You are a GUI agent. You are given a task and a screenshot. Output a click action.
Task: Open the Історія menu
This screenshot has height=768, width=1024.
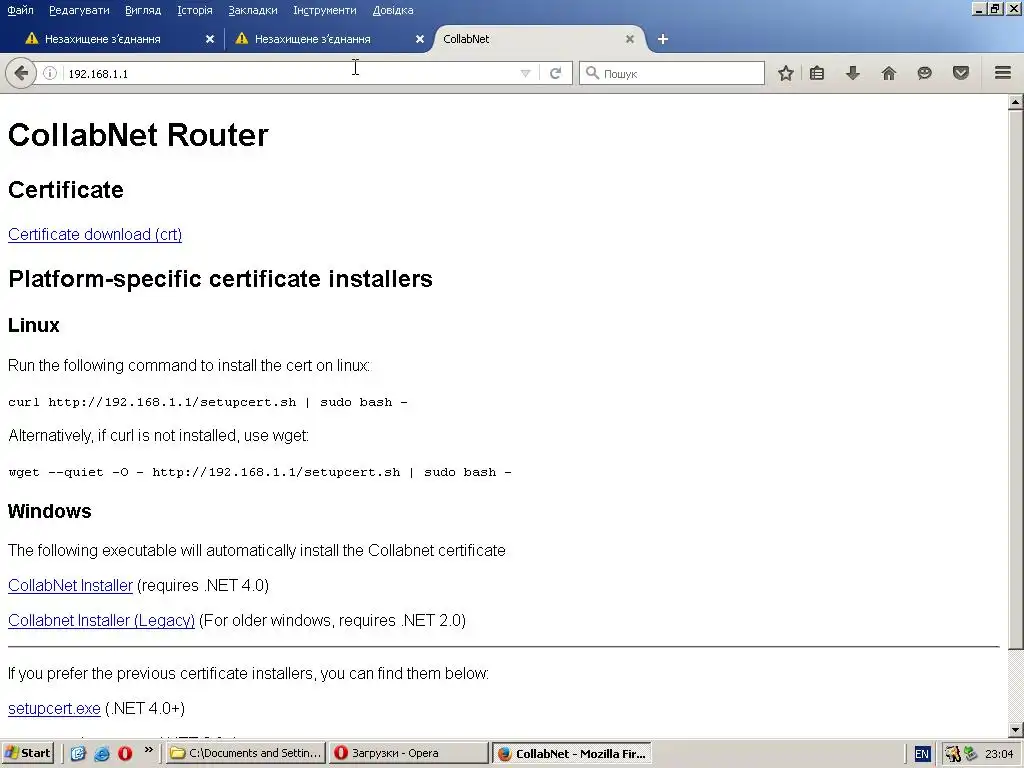tap(195, 10)
